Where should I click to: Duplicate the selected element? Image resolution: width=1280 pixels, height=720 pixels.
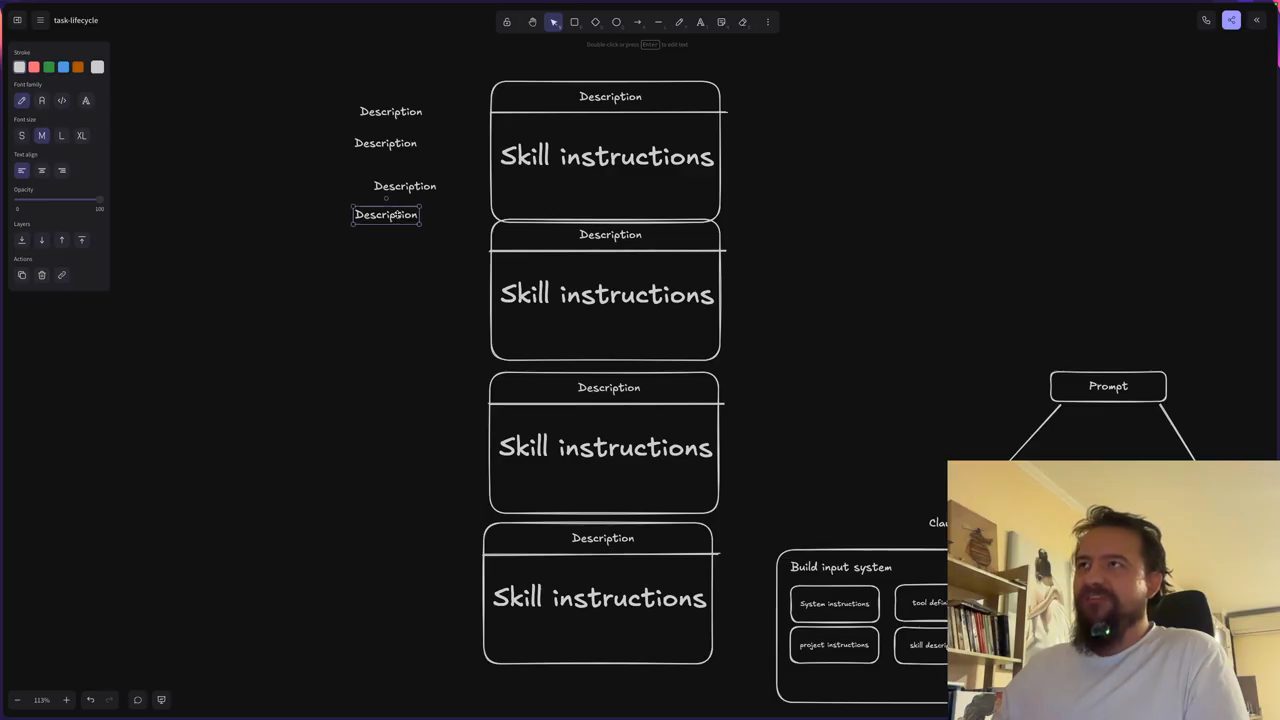coord(22,275)
